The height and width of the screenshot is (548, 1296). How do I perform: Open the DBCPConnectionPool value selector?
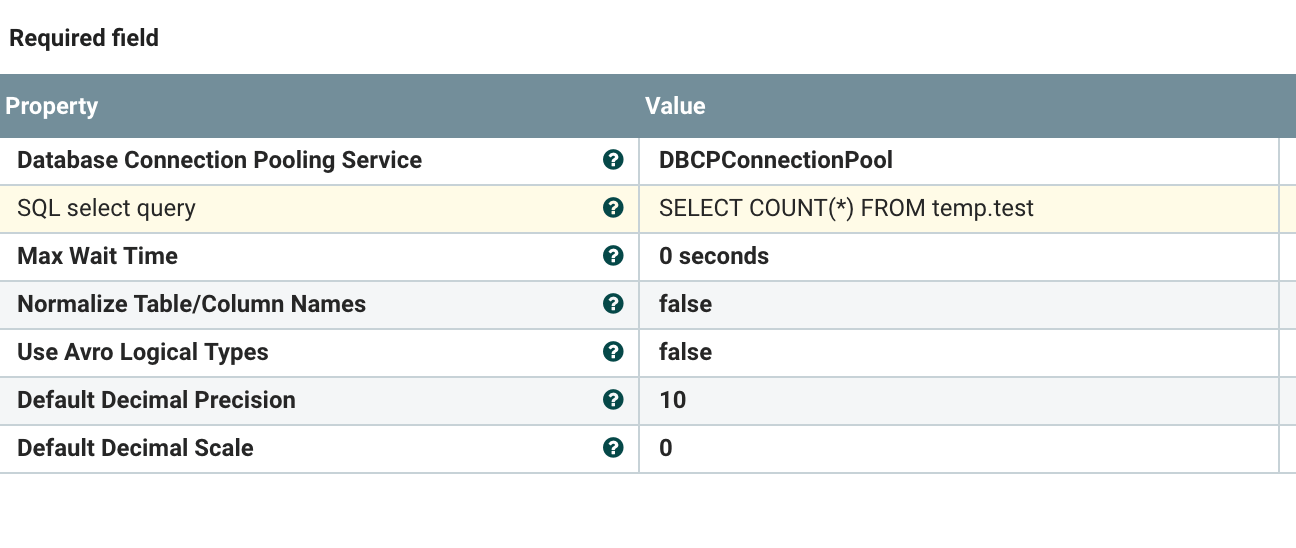(x=776, y=160)
